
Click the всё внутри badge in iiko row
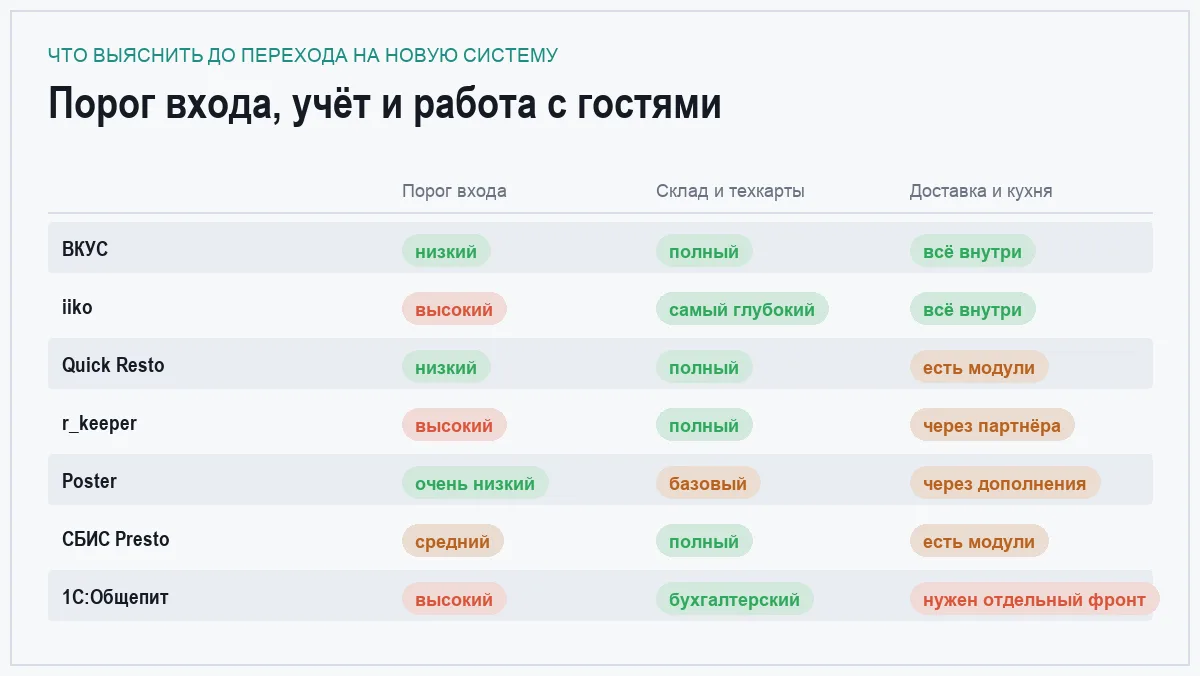point(972,309)
